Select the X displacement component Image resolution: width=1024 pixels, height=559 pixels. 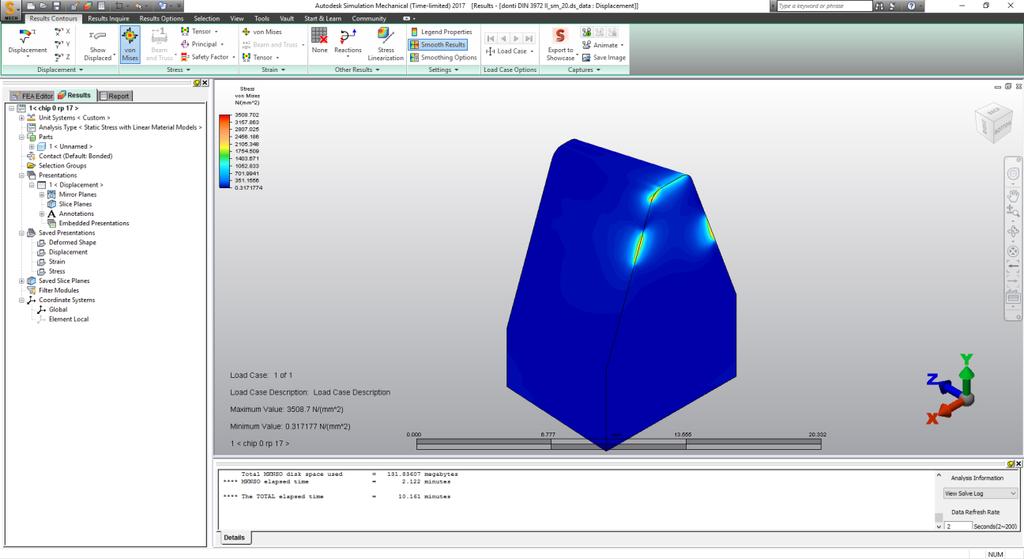(x=63, y=31)
